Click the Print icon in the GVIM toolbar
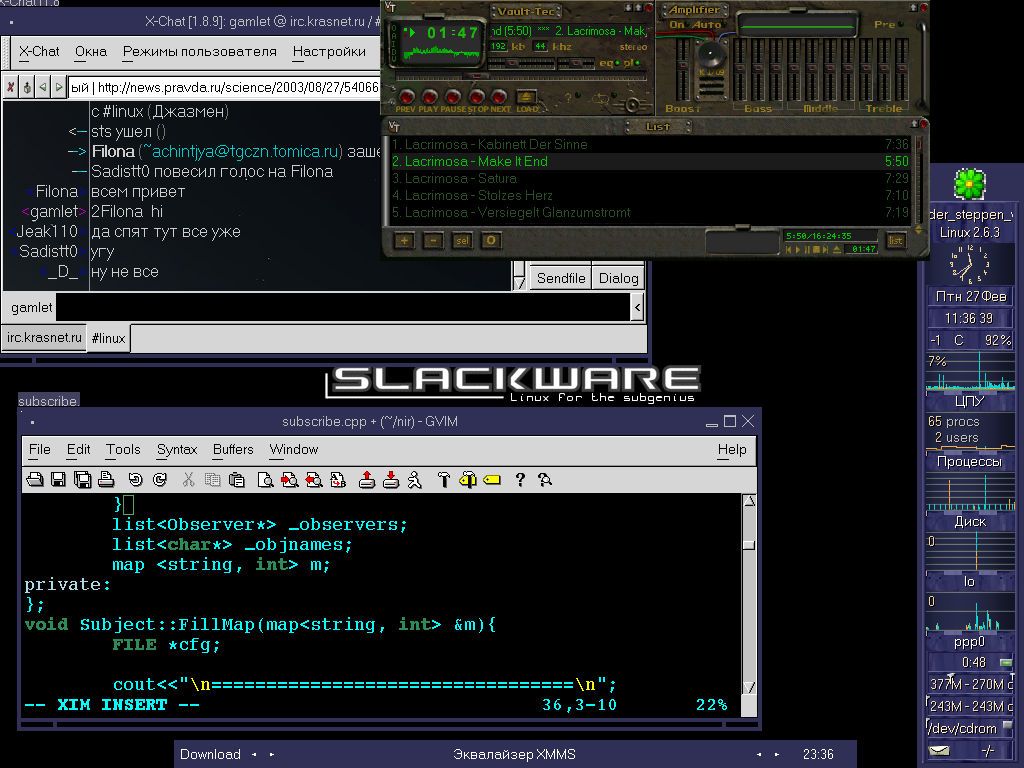This screenshot has height=768, width=1024. pos(105,480)
